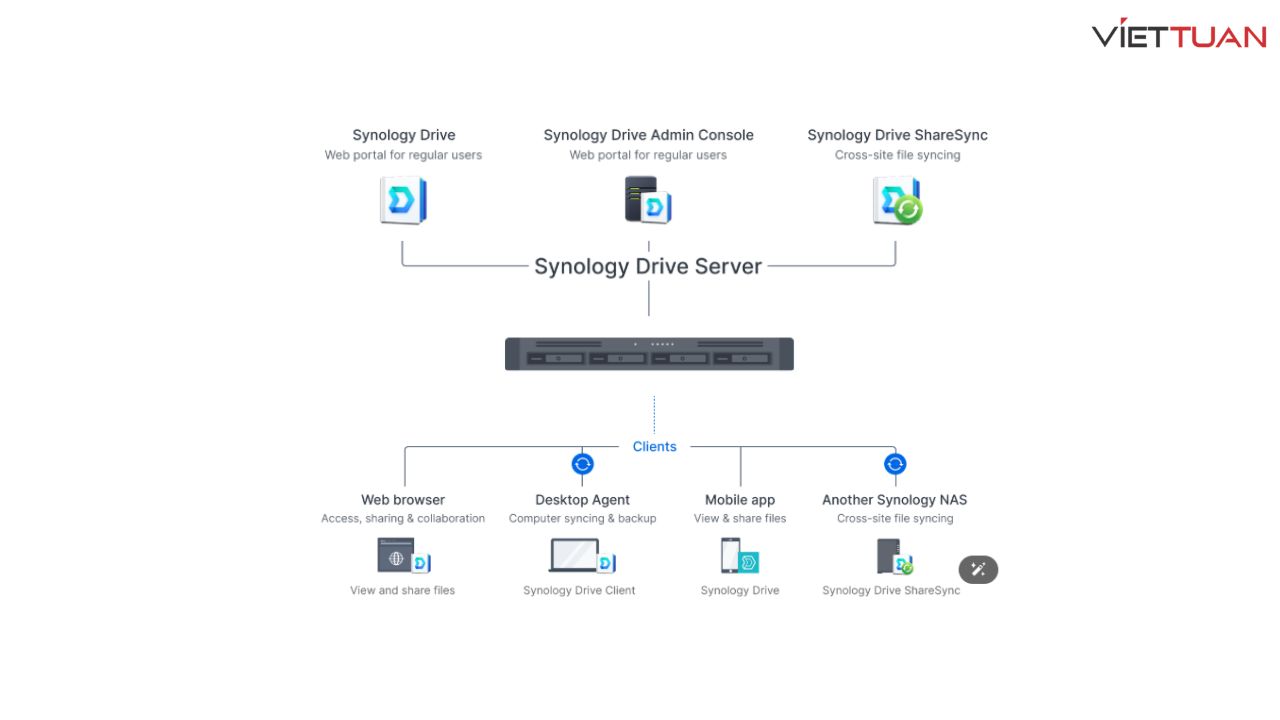Click the Desktop Agent heading
Viewport: 1280px width, 720px height.
[x=582, y=500]
